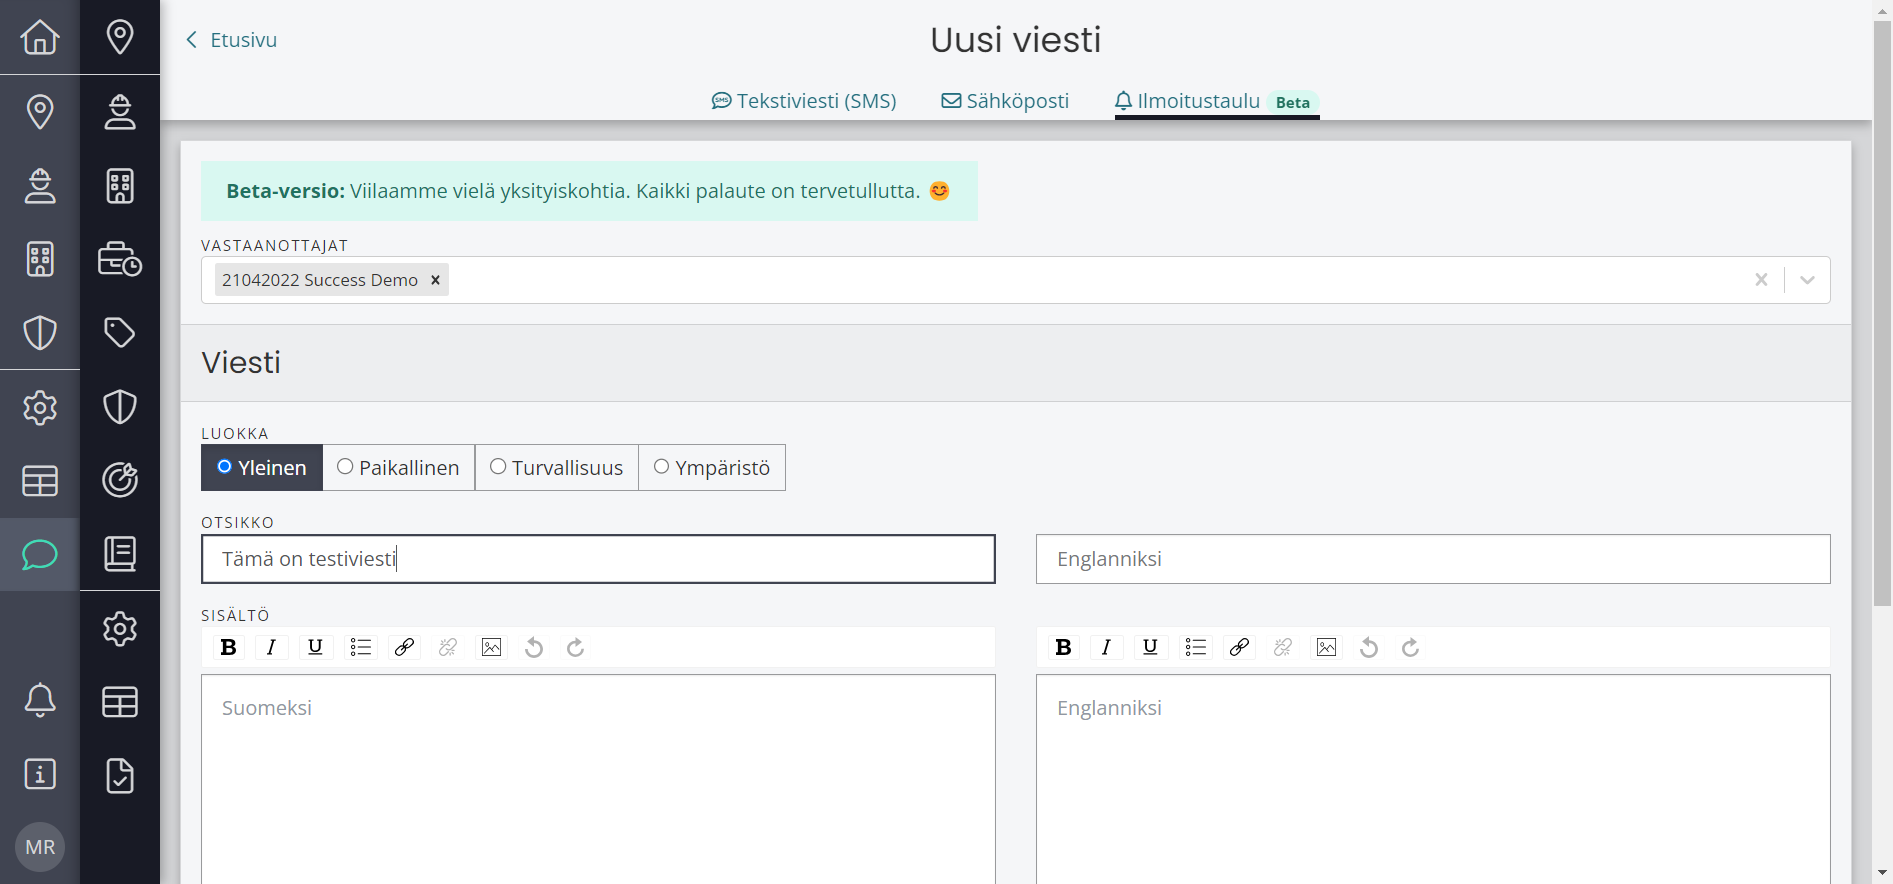Click the vertical page scrollbar
The width and height of the screenshot is (1893, 884).
coord(1882,312)
